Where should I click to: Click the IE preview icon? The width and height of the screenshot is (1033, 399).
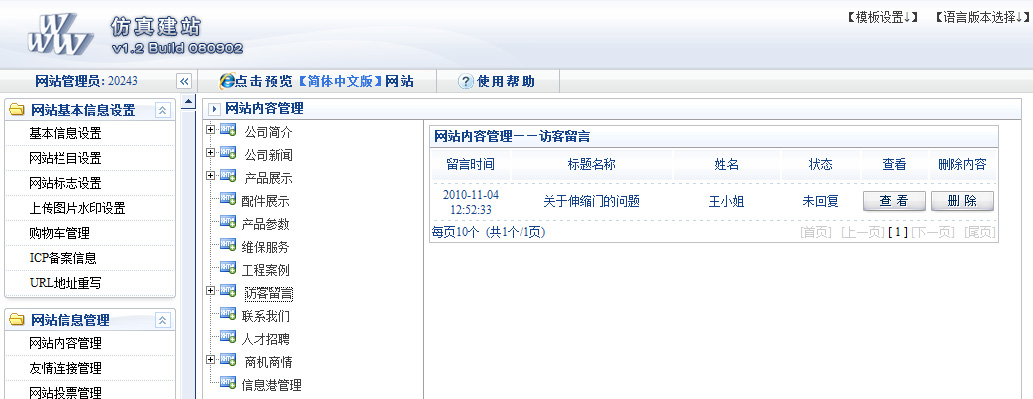[227, 81]
